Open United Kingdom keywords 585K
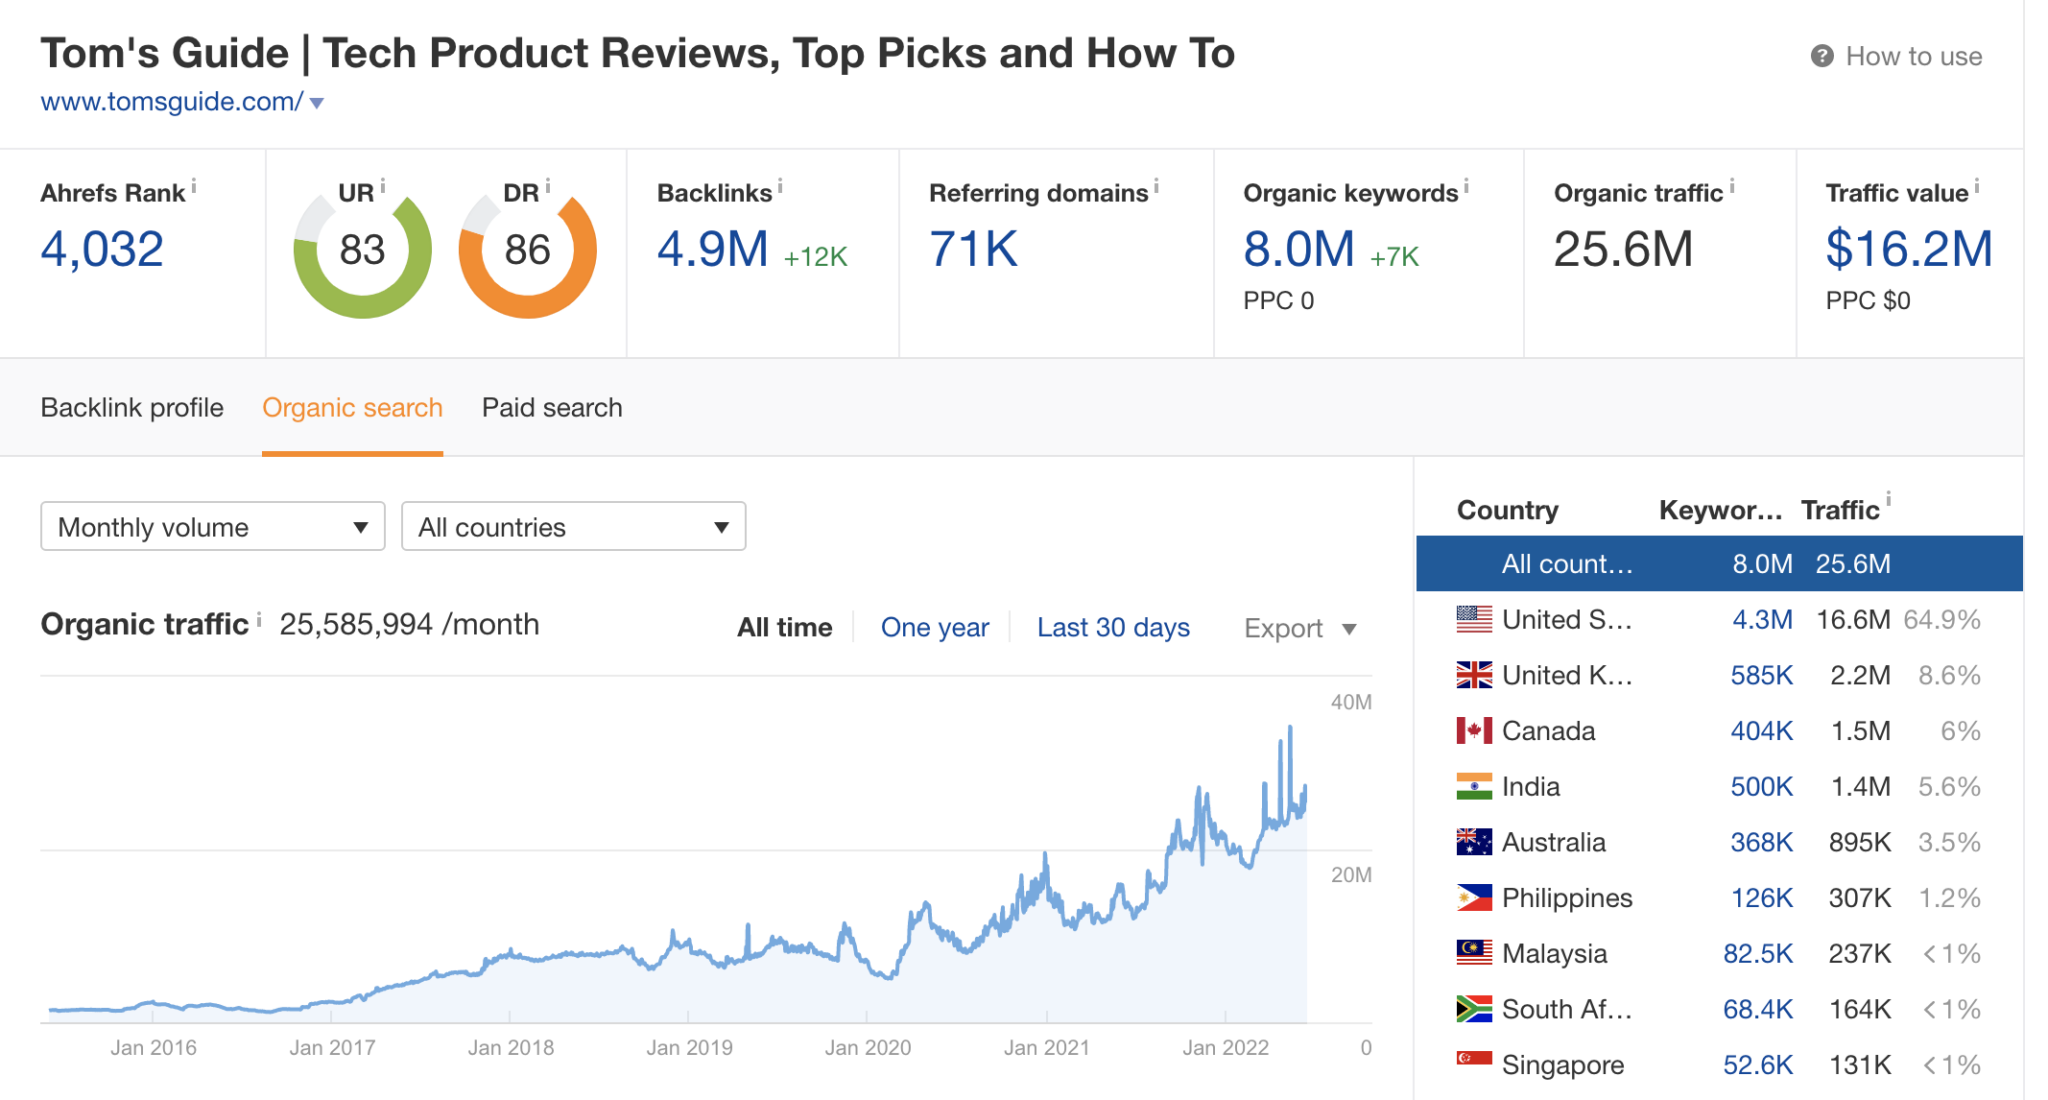Viewport: 2048px width, 1100px height. pos(1761,676)
